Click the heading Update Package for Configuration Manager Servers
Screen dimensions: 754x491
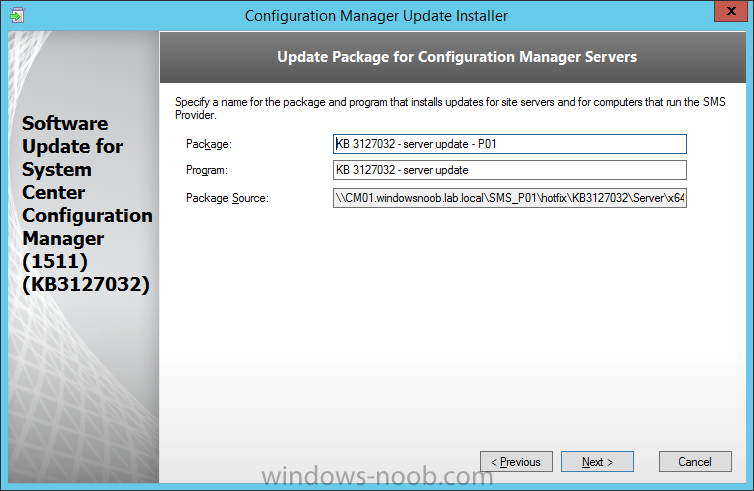click(x=457, y=57)
